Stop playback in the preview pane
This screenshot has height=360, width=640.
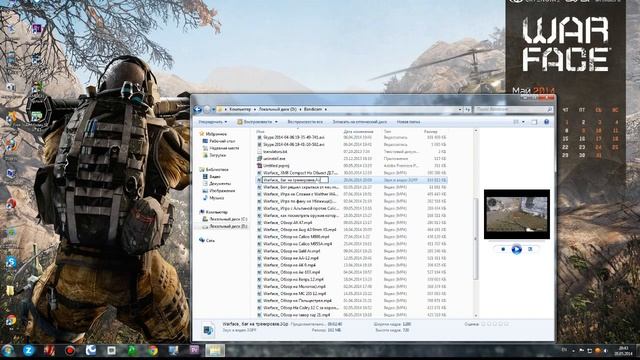click(x=503, y=249)
